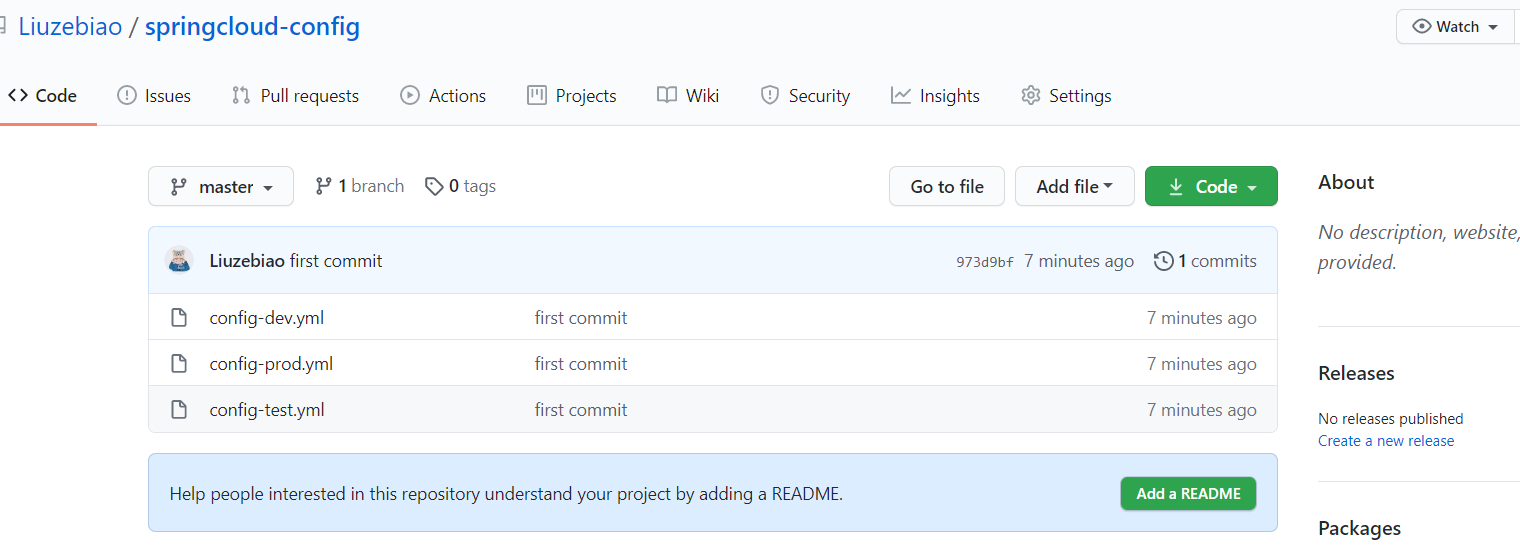Open commit hash 973d9bf link
The height and width of the screenshot is (555, 1520).
point(984,262)
